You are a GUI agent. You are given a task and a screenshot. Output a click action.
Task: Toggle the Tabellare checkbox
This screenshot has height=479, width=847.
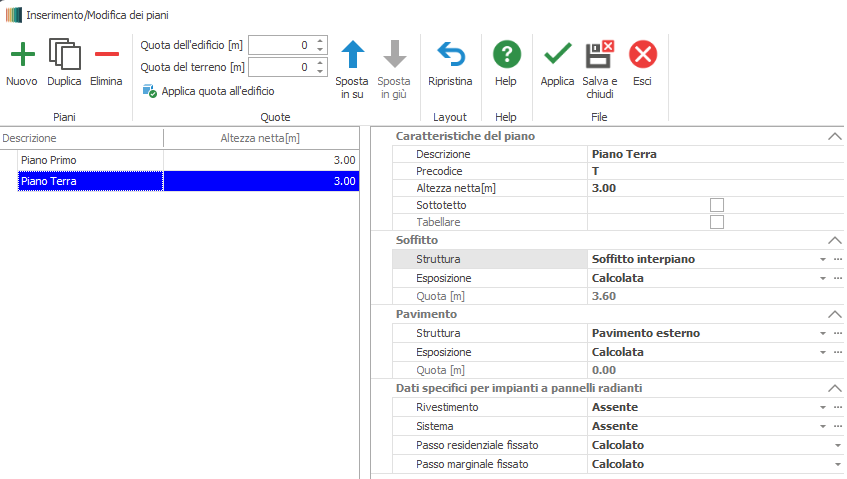[x=716, y=222]
